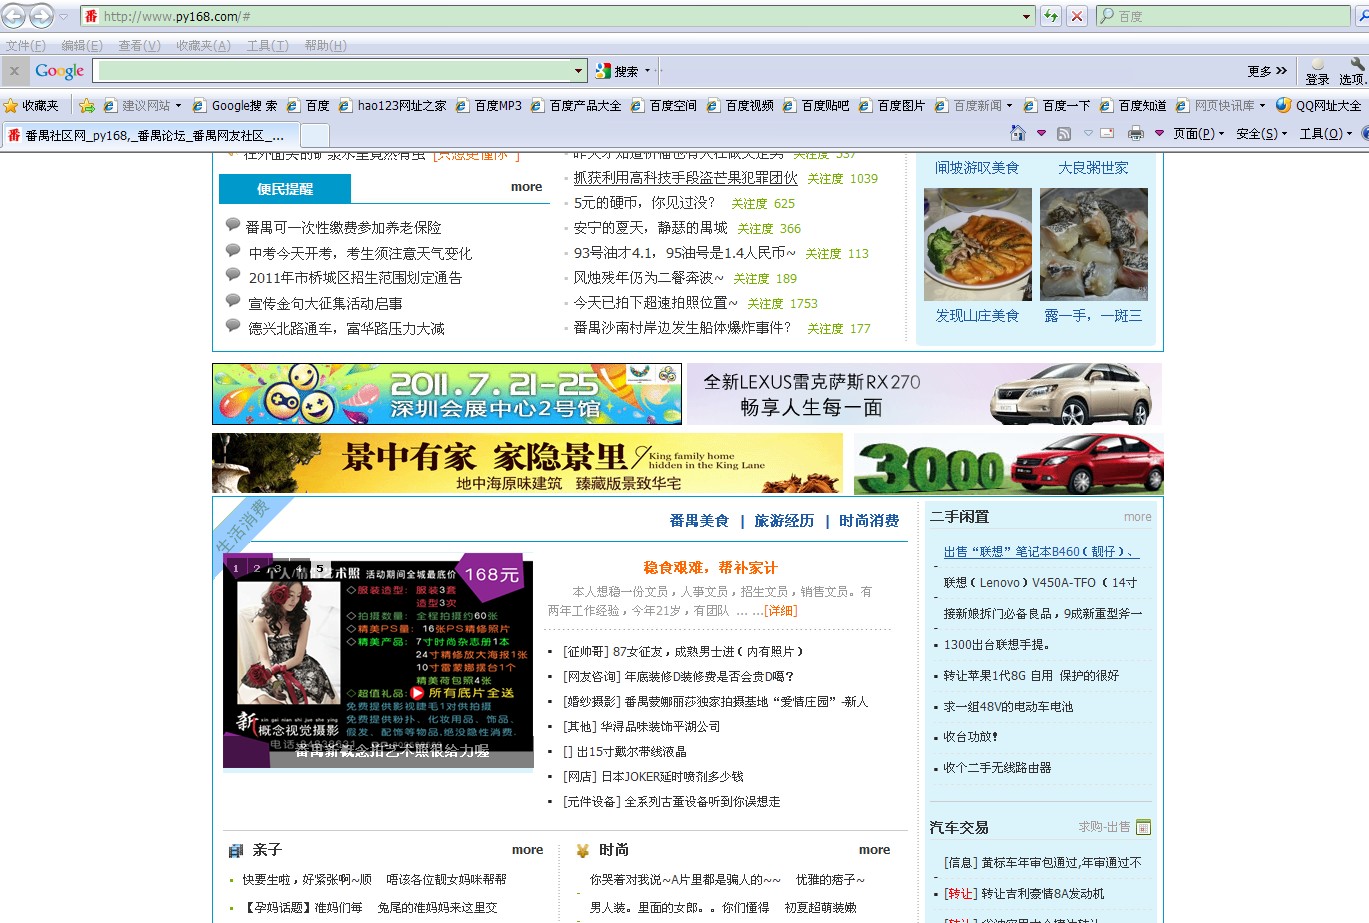
Task: Click the 亲子 section icon
Action: point(236,850)
